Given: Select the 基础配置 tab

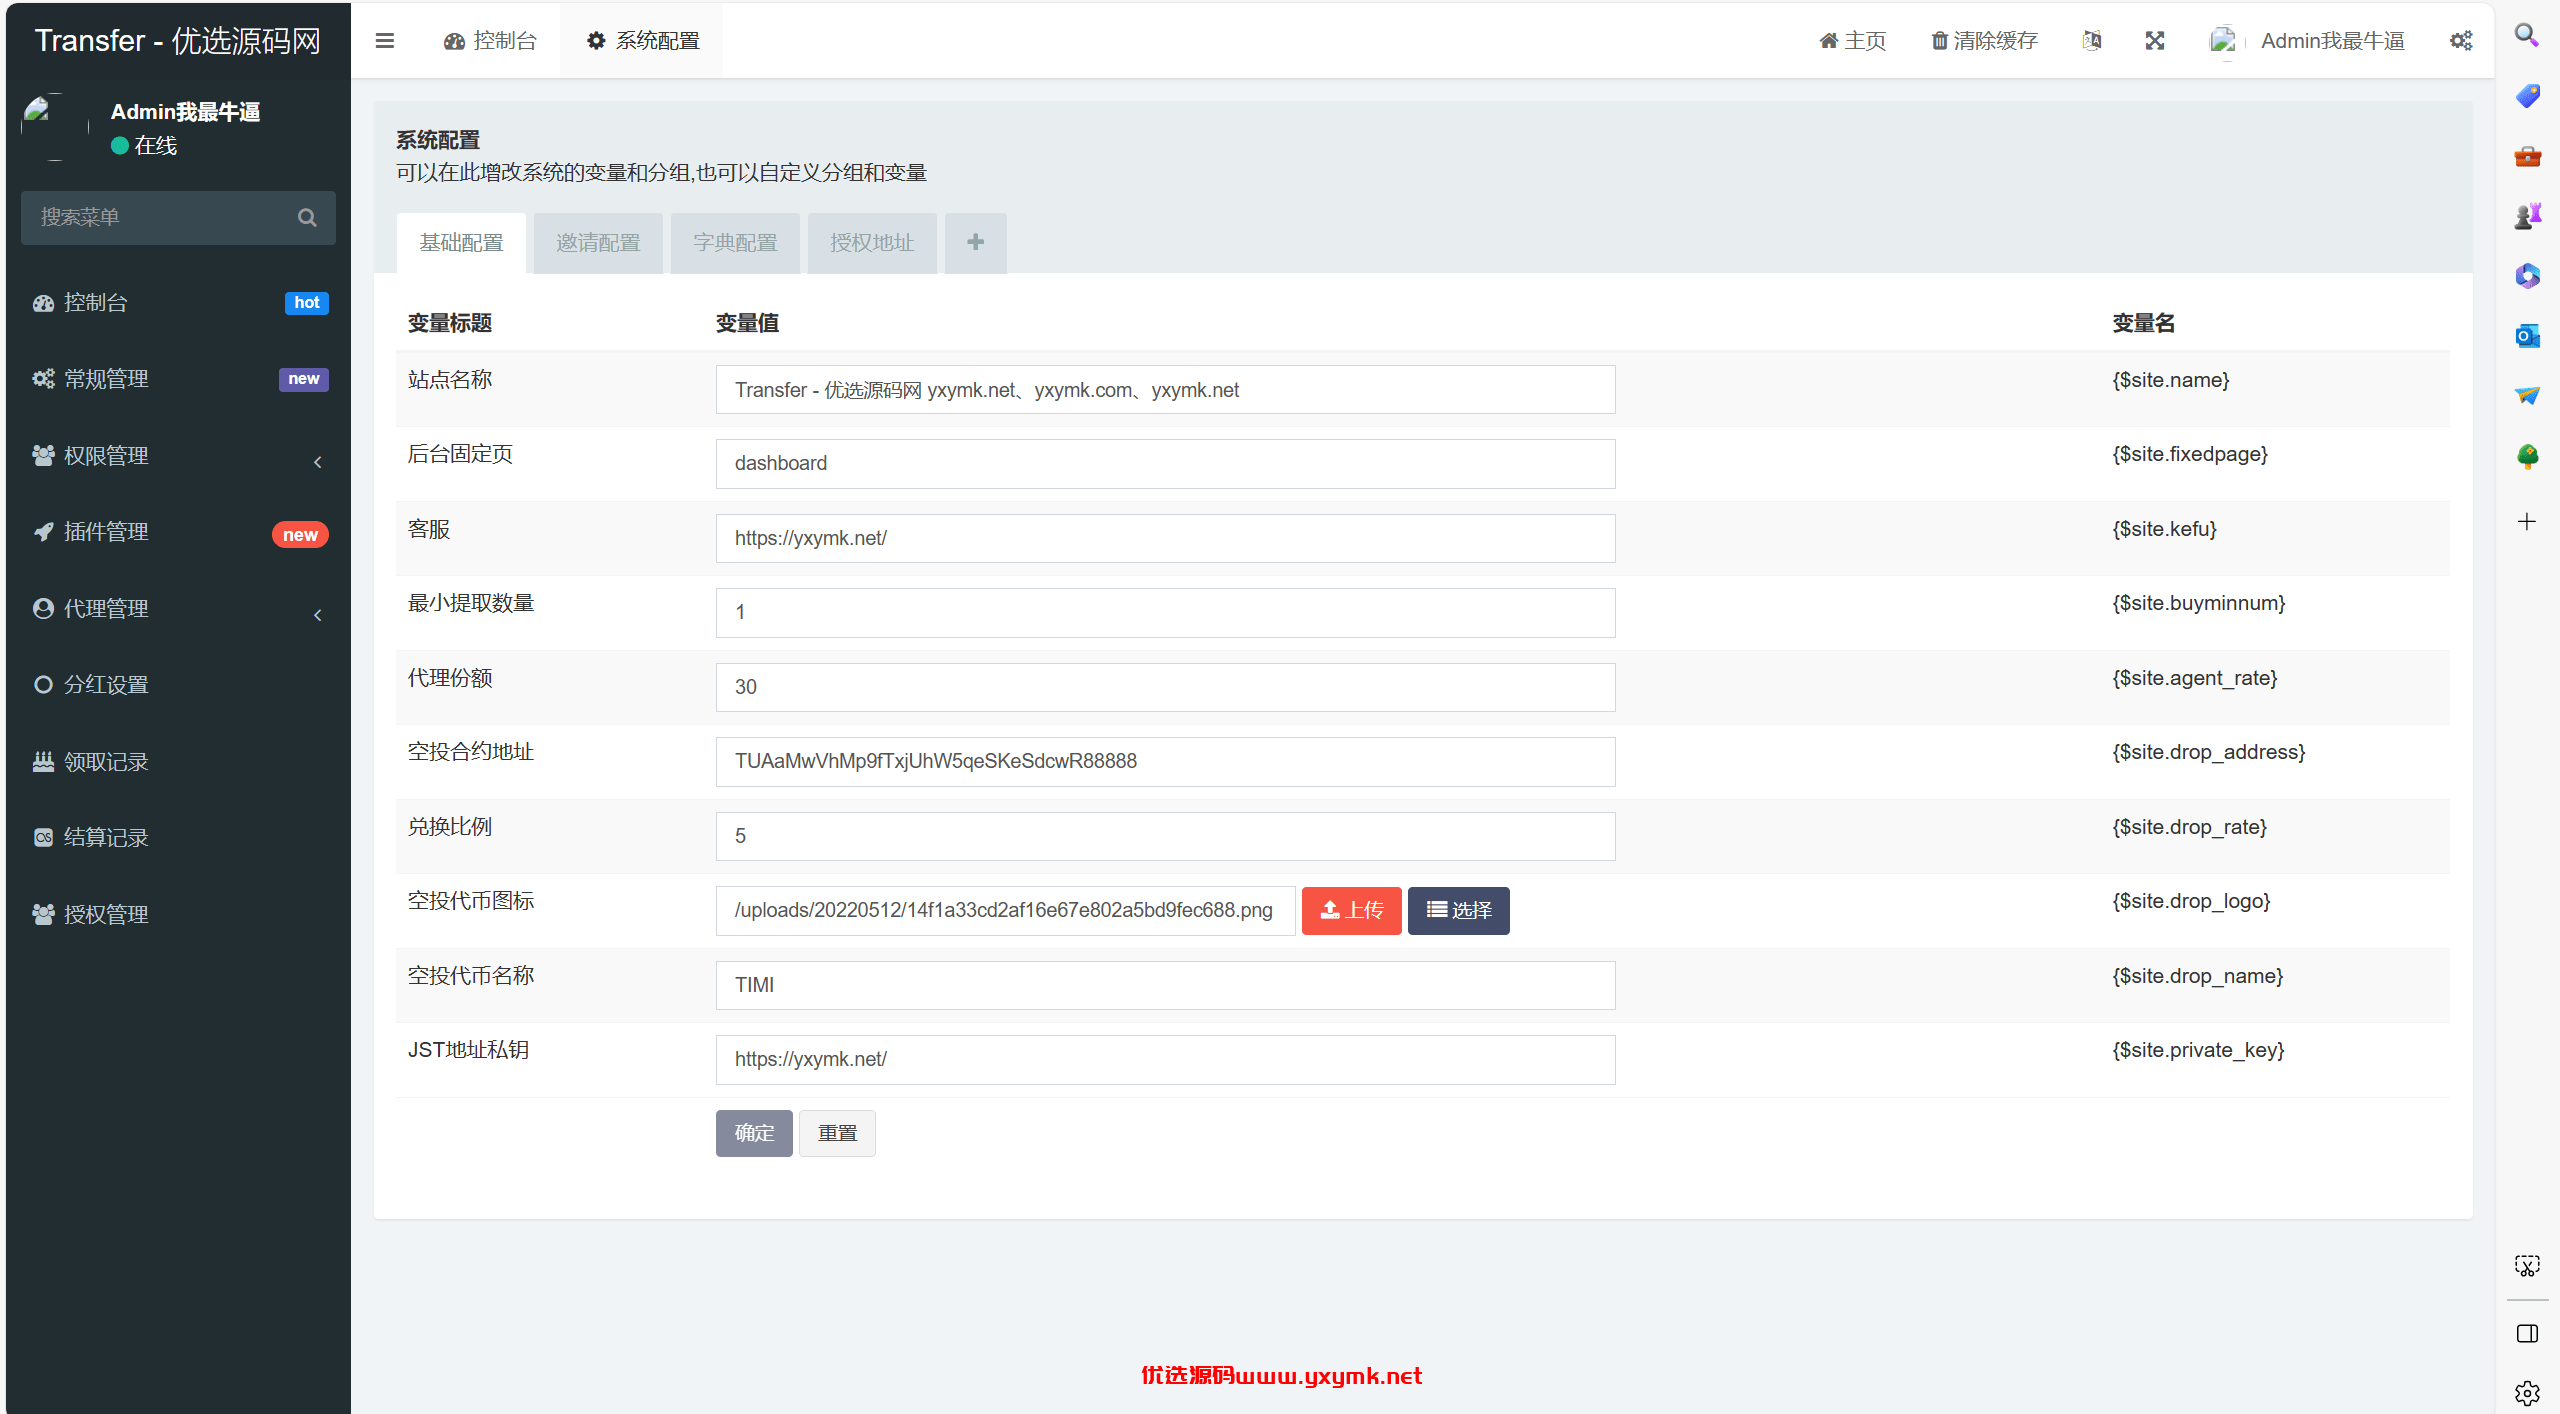Looking at the screenshot, I should pyautogui.click(x=461, y=243).
